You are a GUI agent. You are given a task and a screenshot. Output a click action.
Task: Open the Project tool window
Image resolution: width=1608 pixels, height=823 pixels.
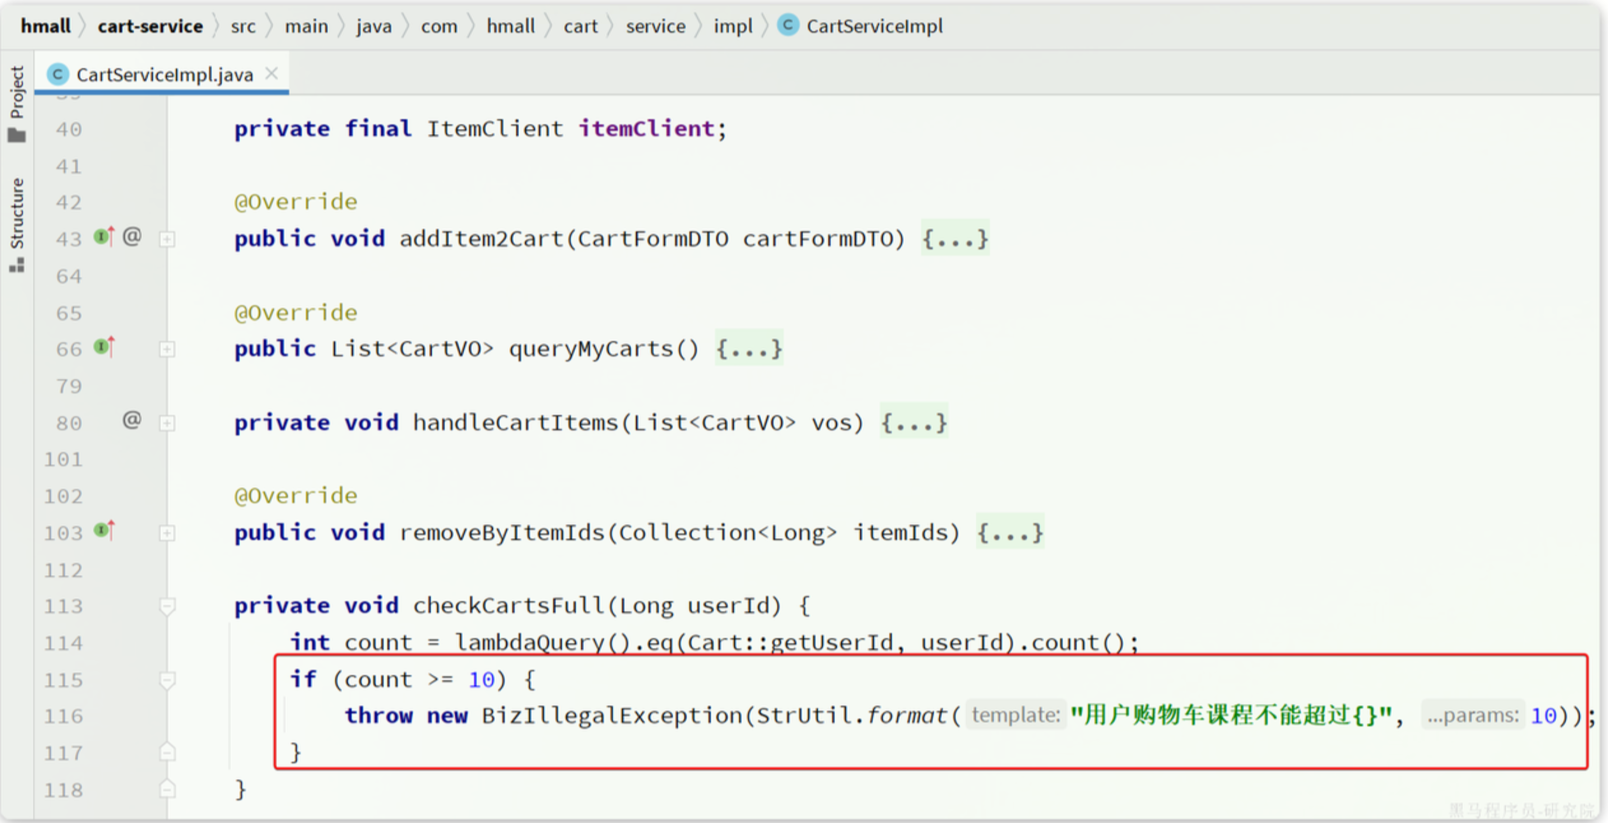(17, 104)
